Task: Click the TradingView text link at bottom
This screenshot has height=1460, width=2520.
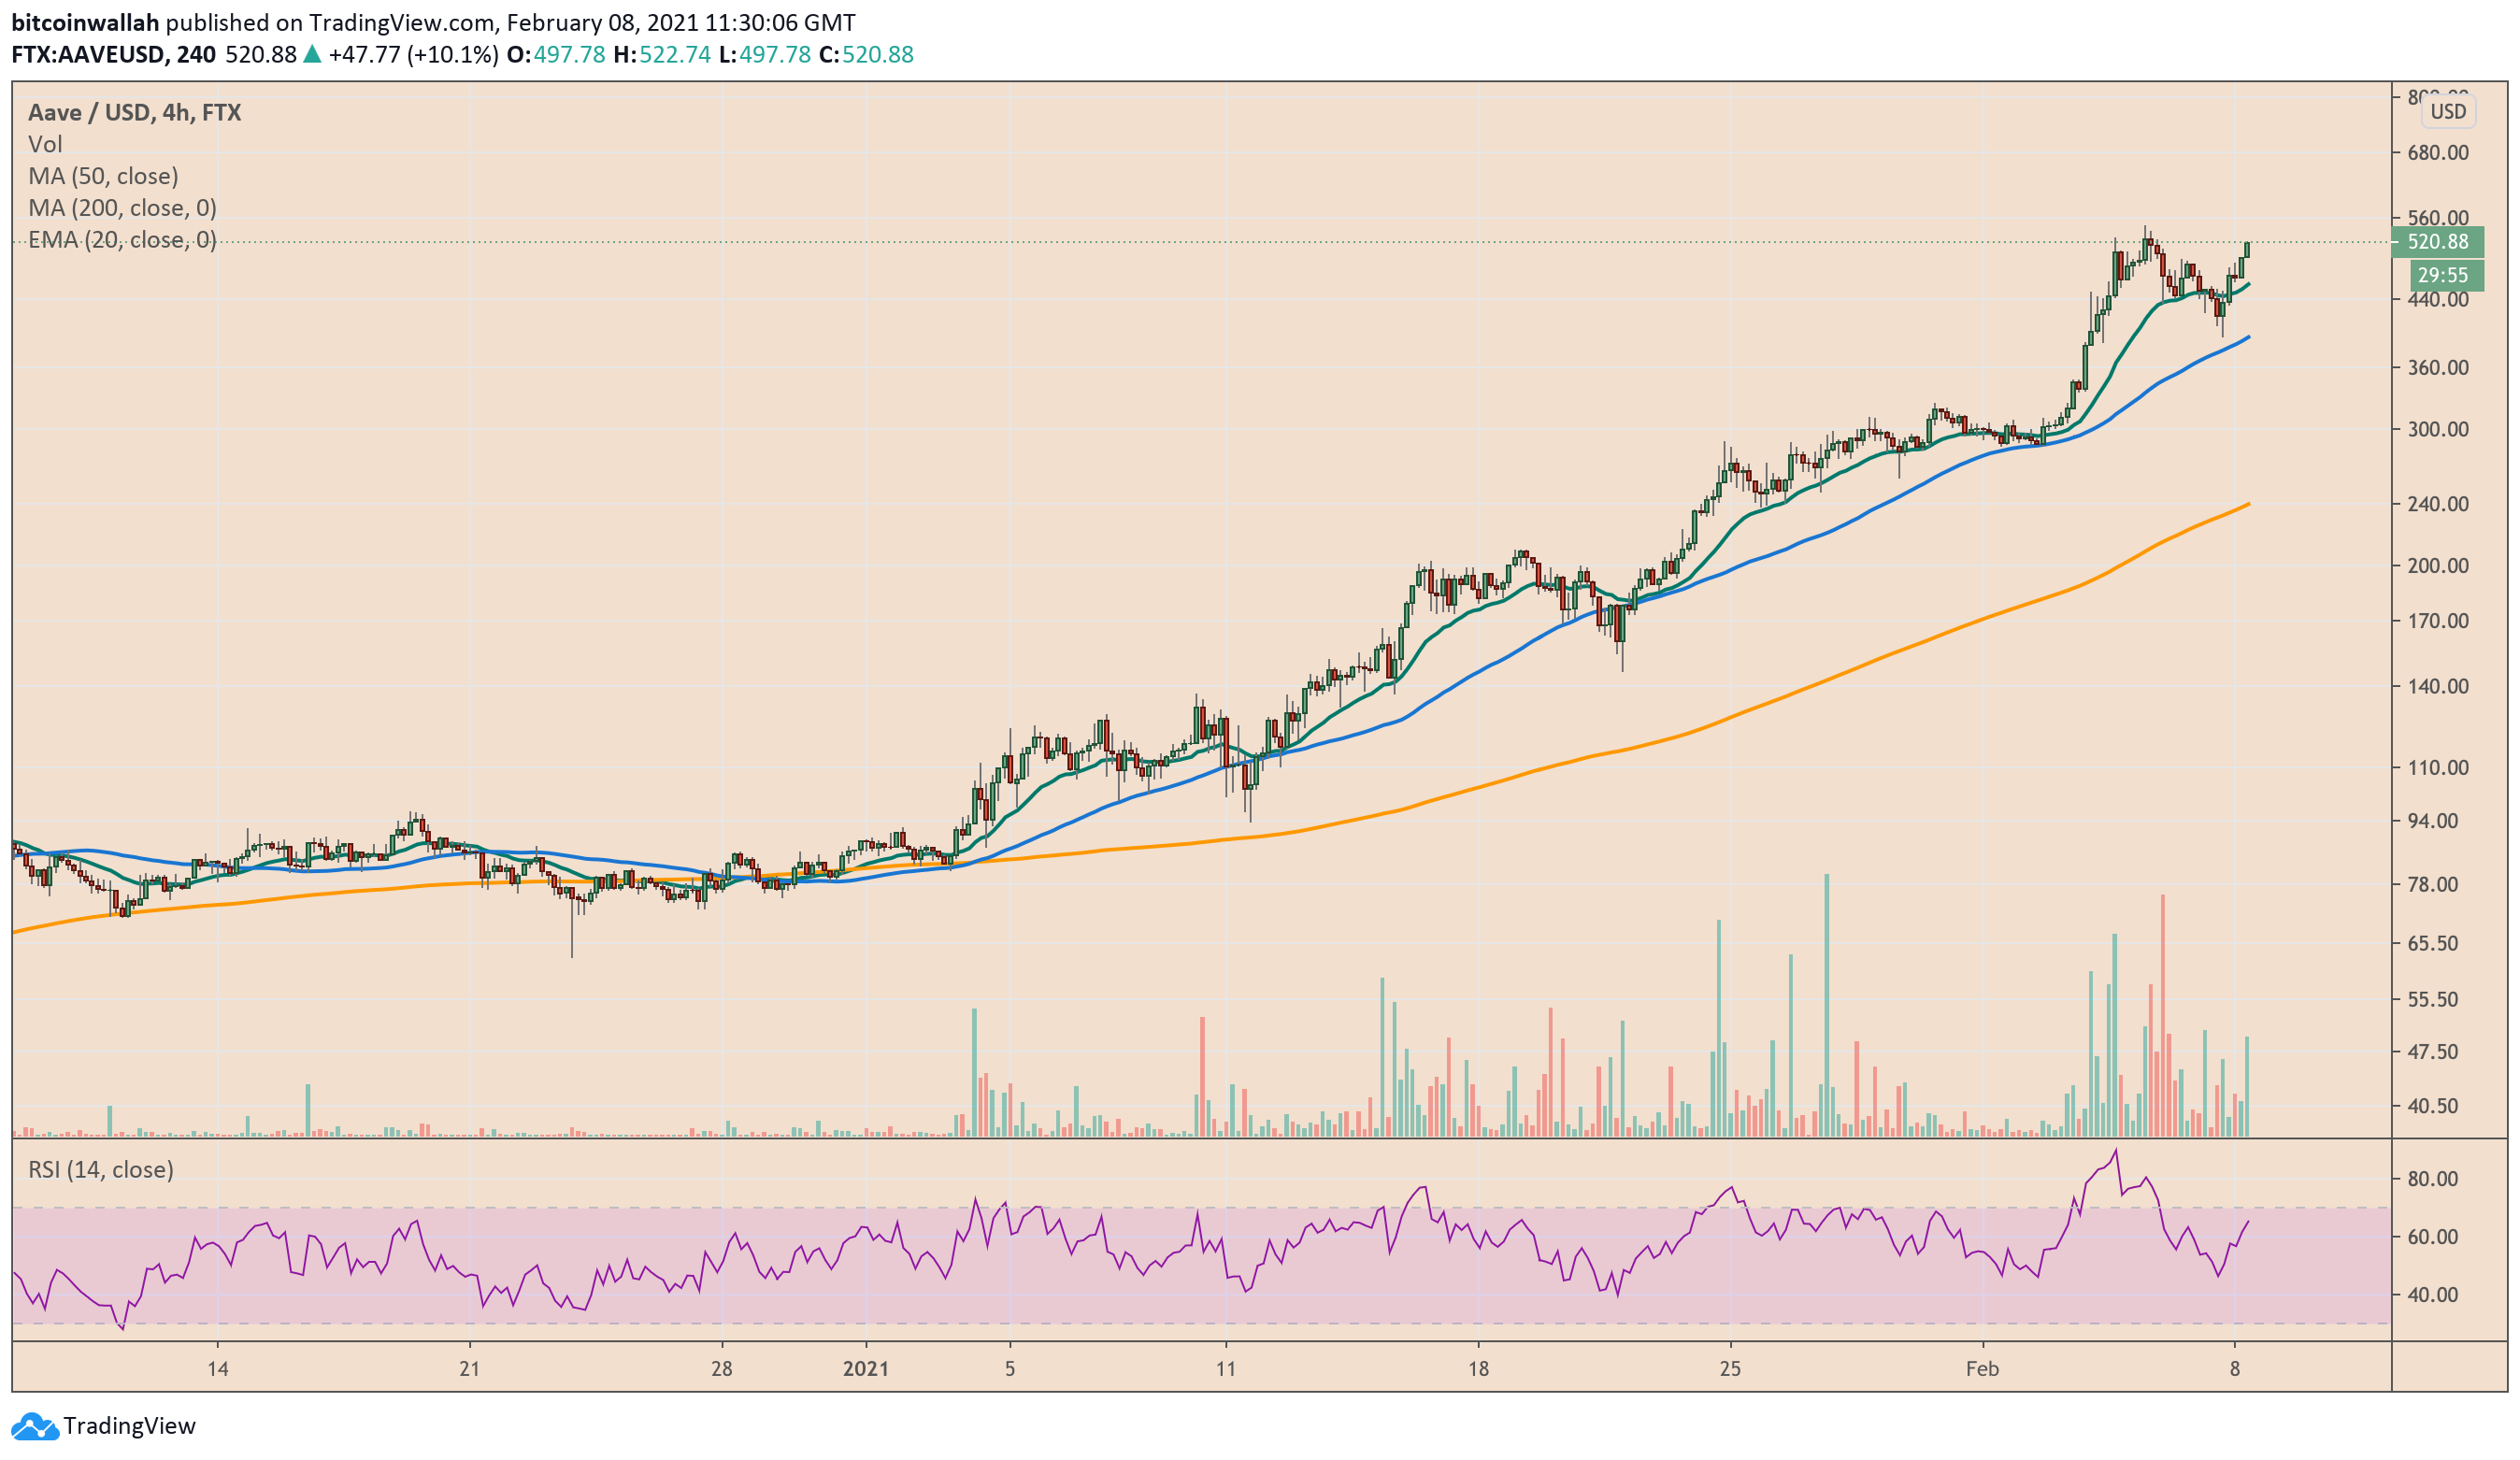Action: pyautogui.click(x=129, y=1426)
